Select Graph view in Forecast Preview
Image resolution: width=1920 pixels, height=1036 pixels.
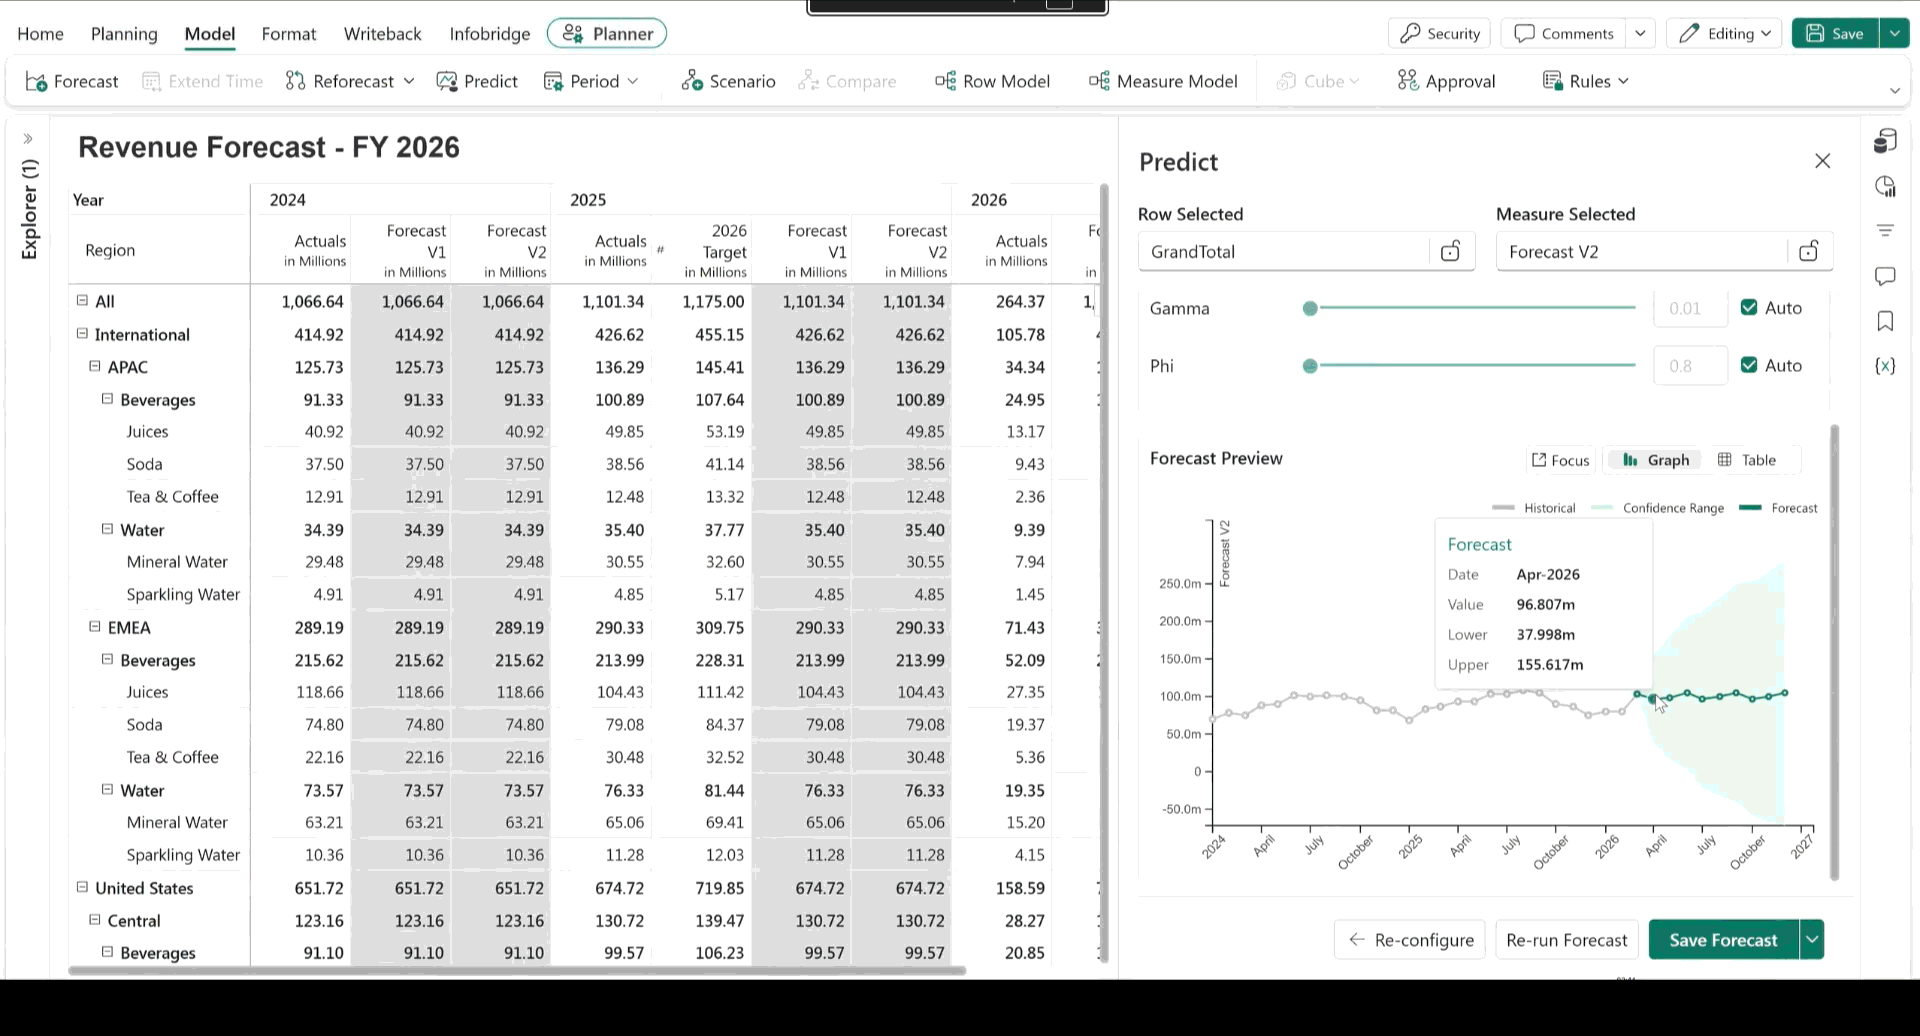click(1656, 460)
